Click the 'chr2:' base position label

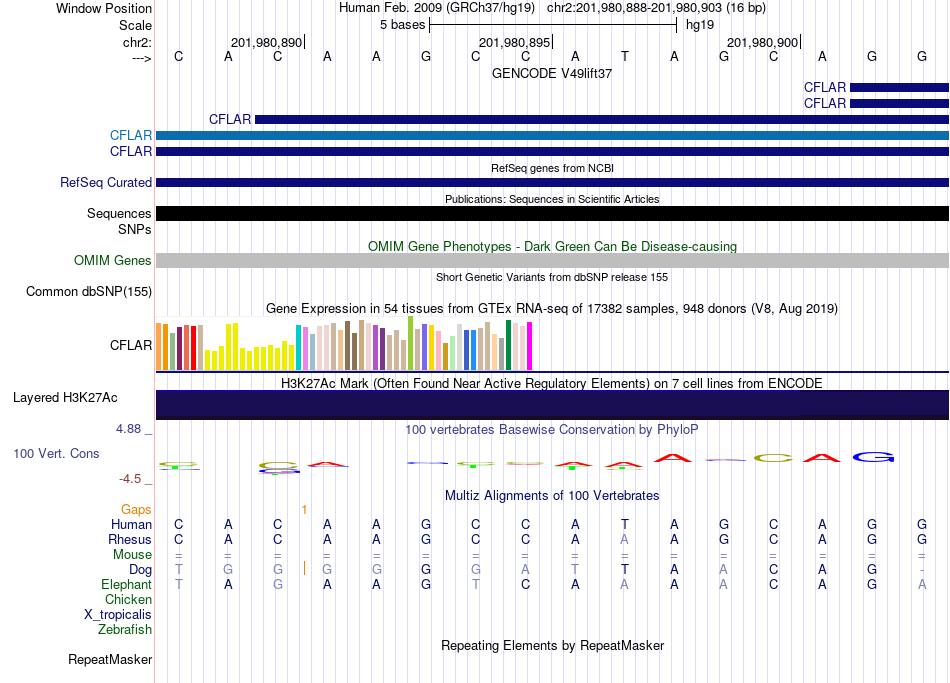pyautogui.click(x=137, y=42)
